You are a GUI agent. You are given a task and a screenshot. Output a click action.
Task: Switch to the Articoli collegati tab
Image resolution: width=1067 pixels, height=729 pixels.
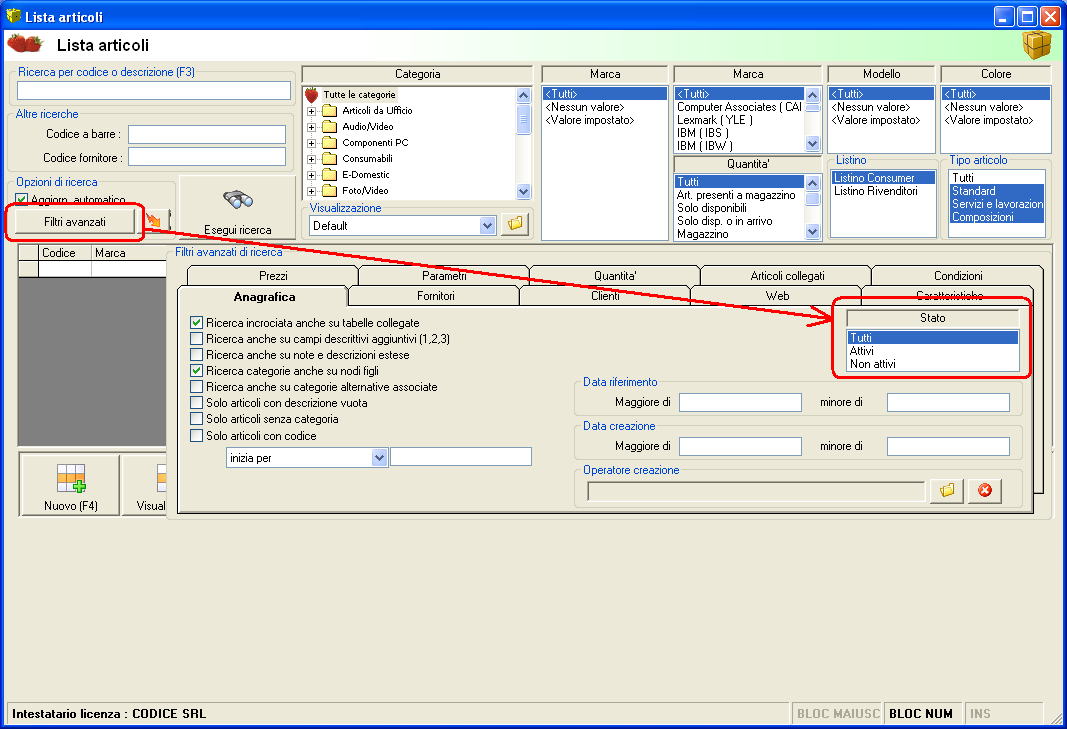point(787,276)
